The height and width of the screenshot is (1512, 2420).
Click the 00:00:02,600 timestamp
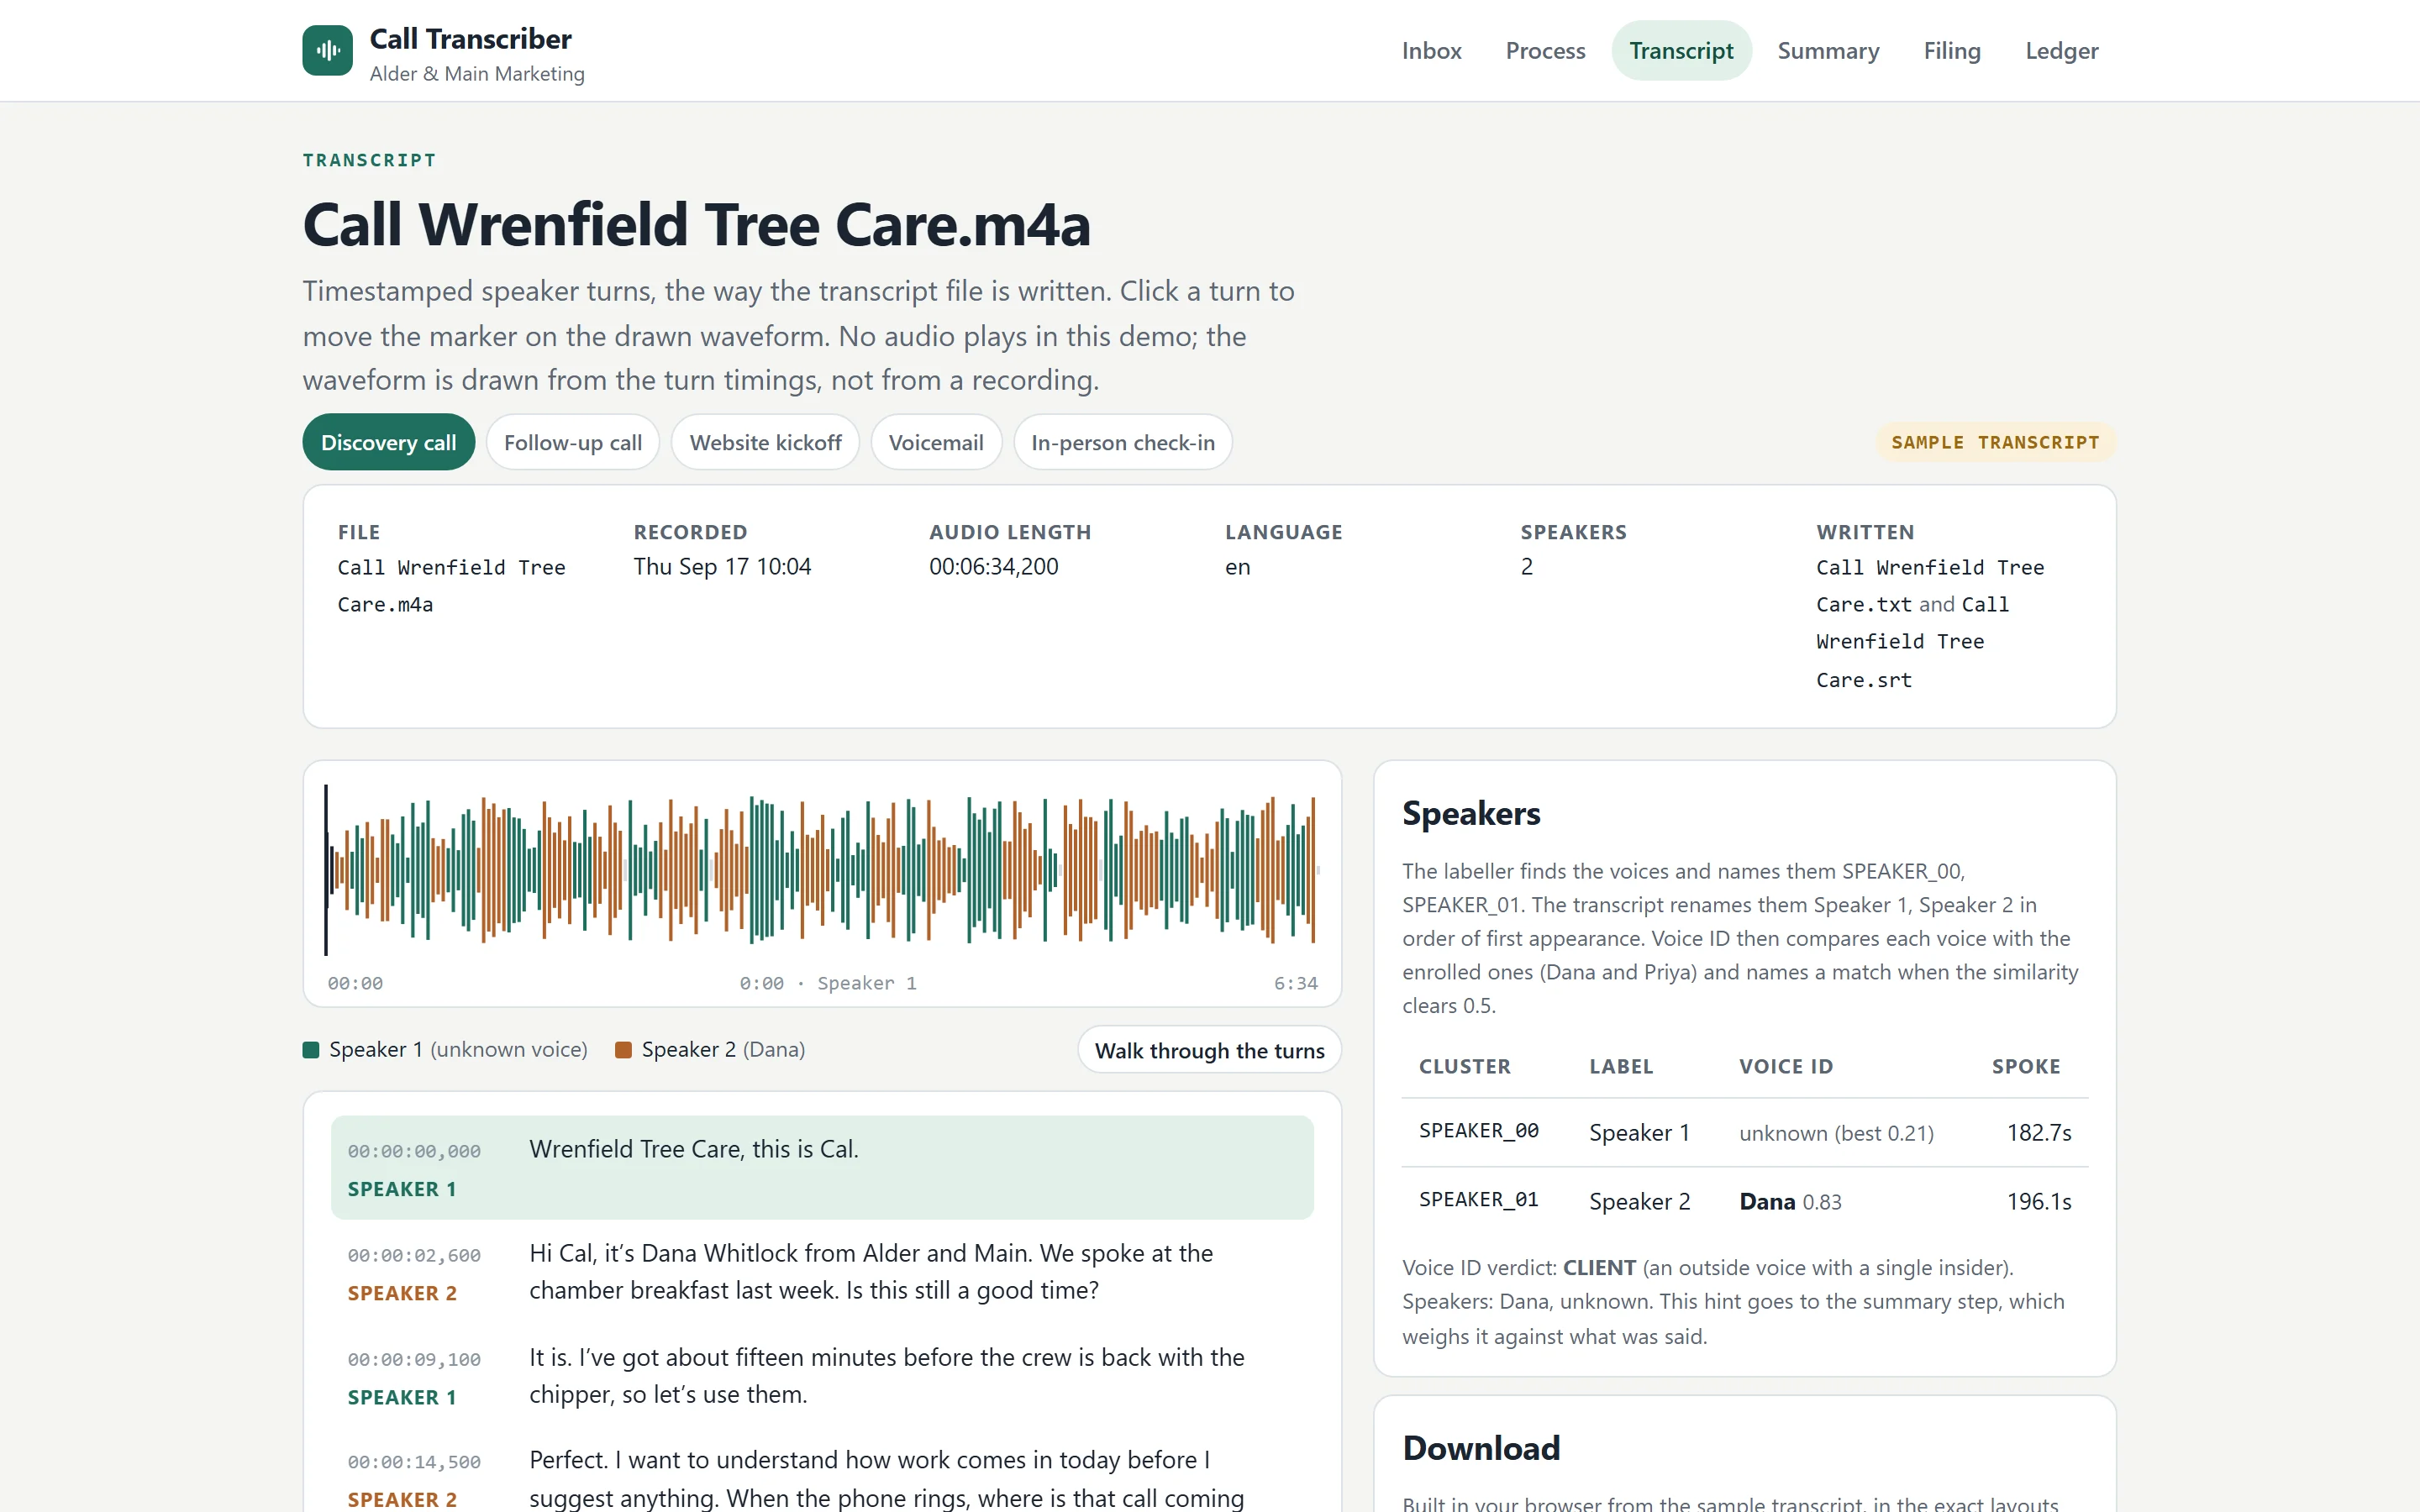coord(414,1255)
